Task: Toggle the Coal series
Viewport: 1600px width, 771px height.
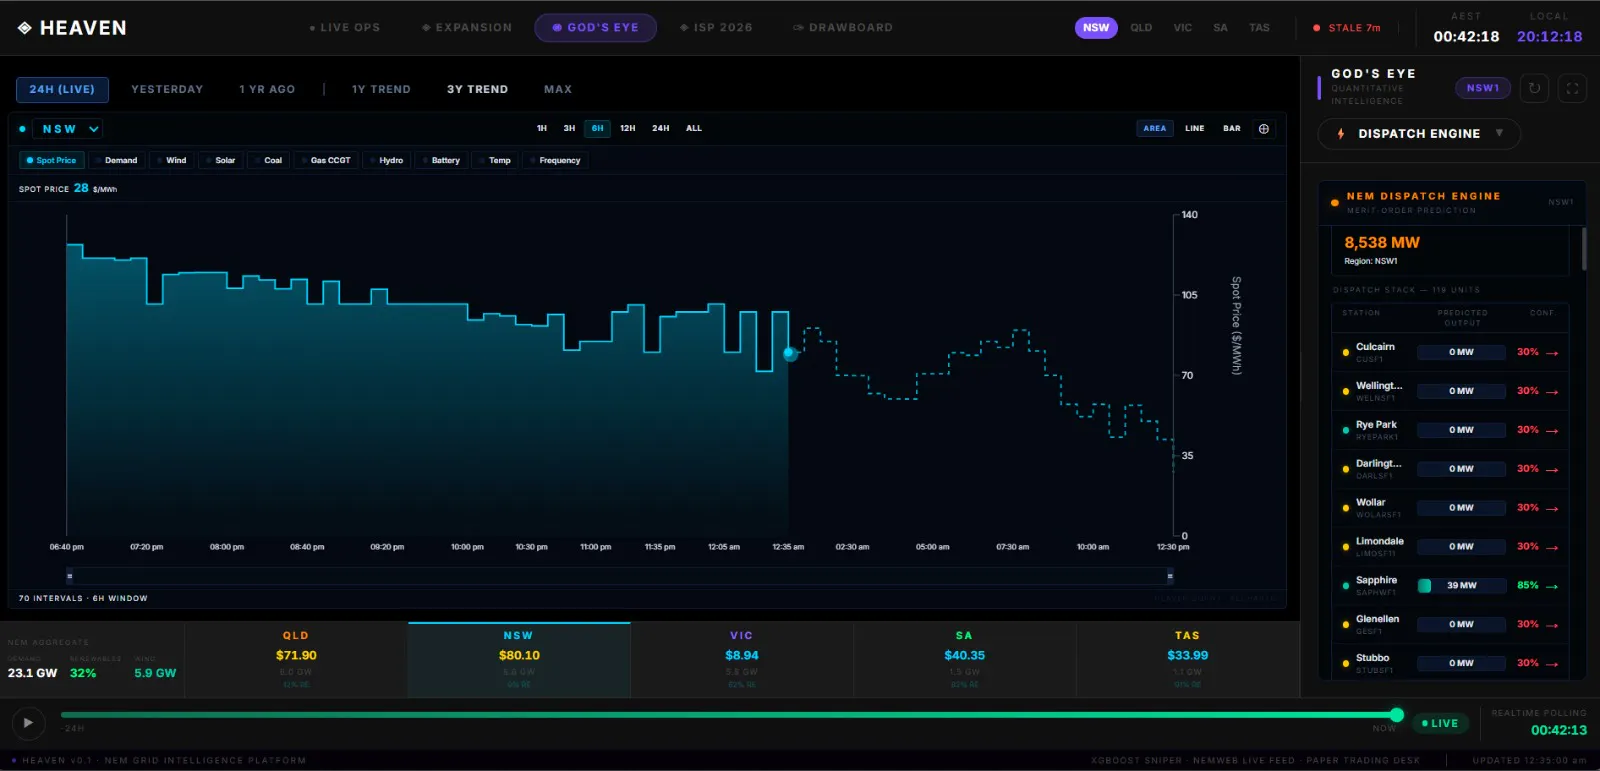Action: click(x=269, y=160)
